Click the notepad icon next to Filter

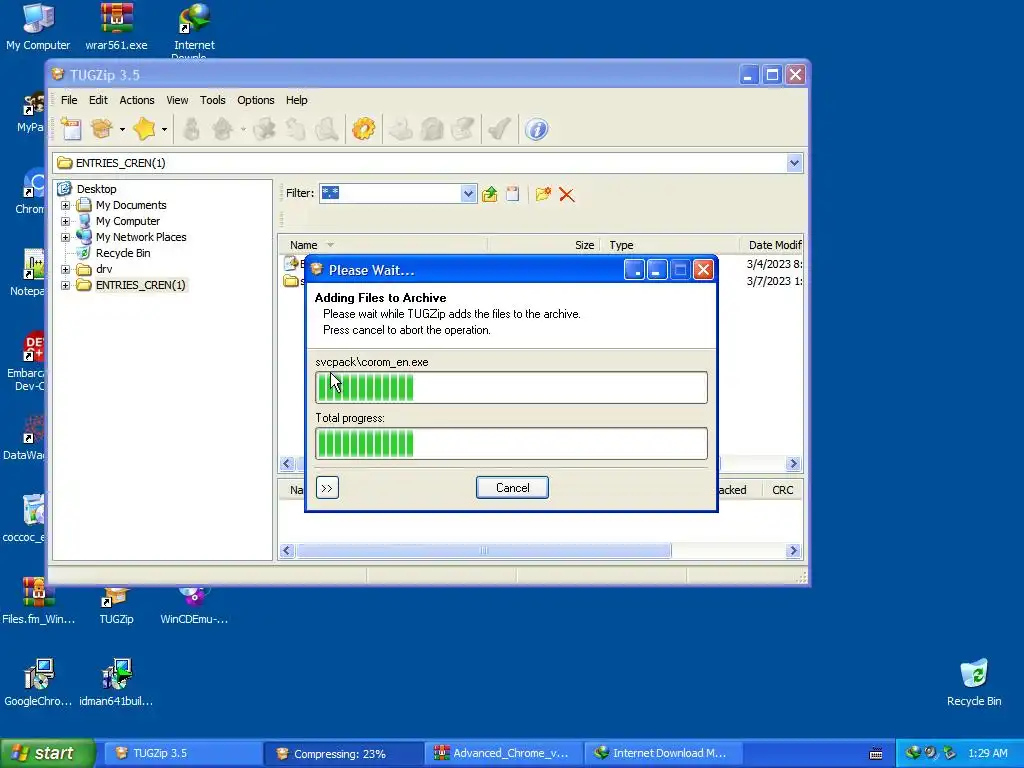tap(513, 194)
